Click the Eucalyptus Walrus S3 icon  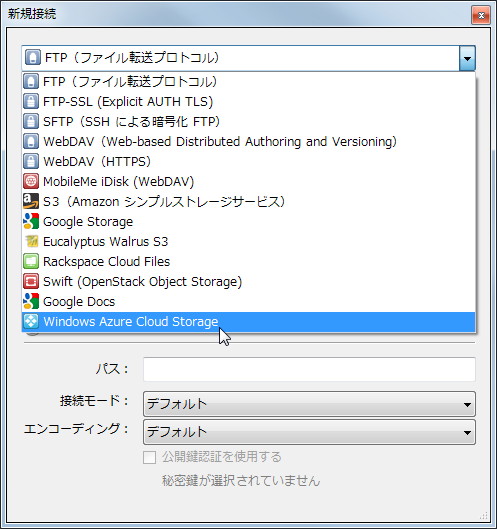tap(31, 242)
